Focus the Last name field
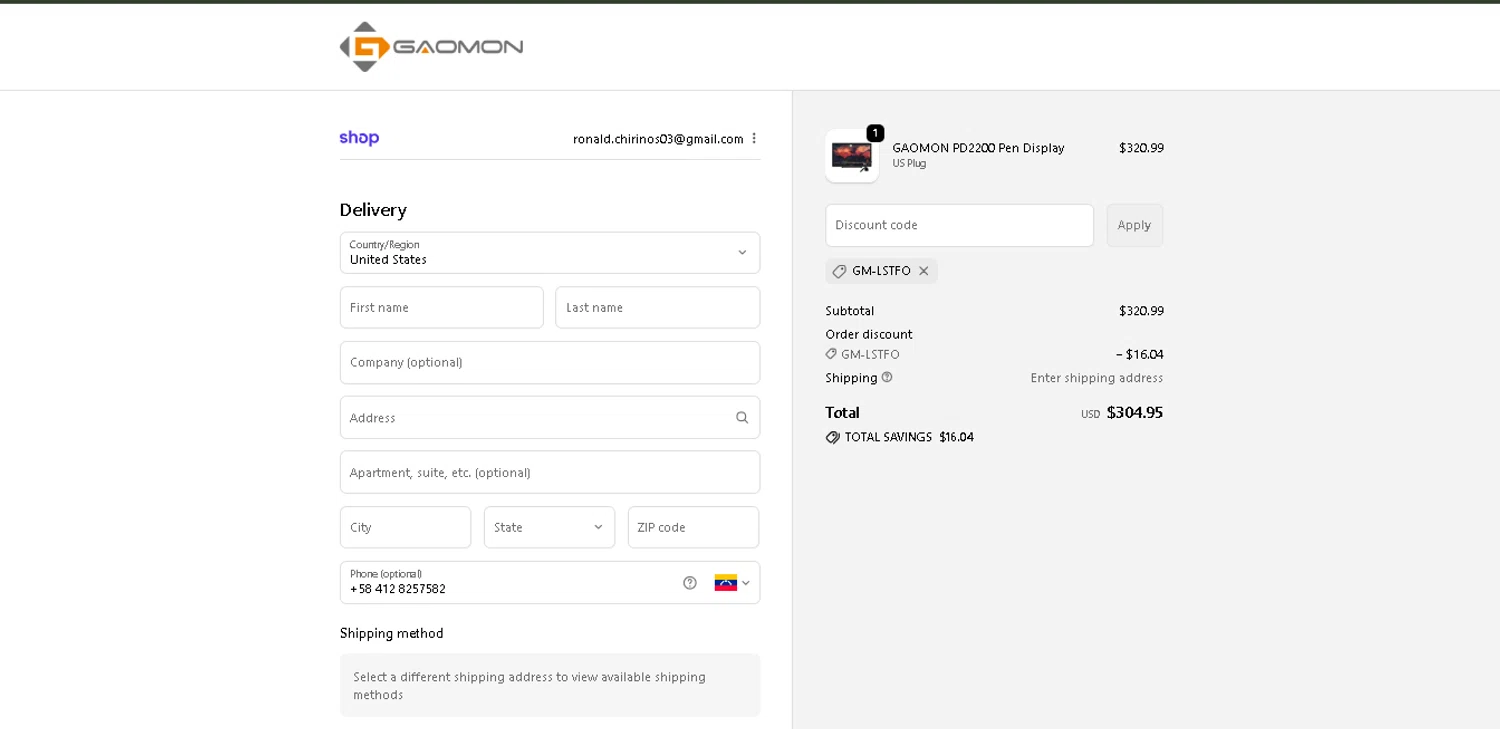Image resolution: width=1500 pixels, height=729 pixels. pyautogui.click(x=658, y=308)
